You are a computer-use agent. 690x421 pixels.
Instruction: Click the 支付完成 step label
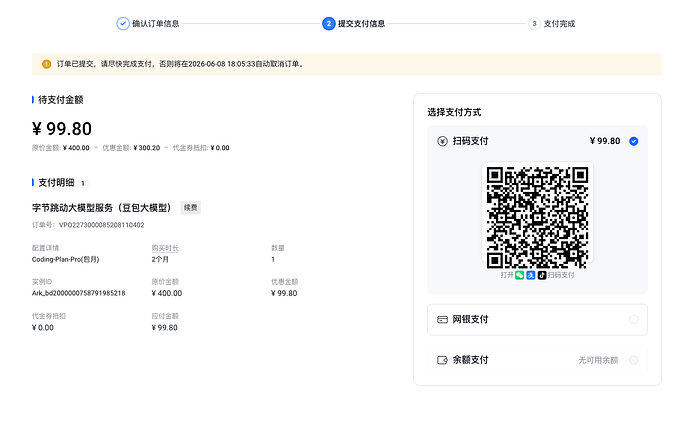tap(559, 24)
